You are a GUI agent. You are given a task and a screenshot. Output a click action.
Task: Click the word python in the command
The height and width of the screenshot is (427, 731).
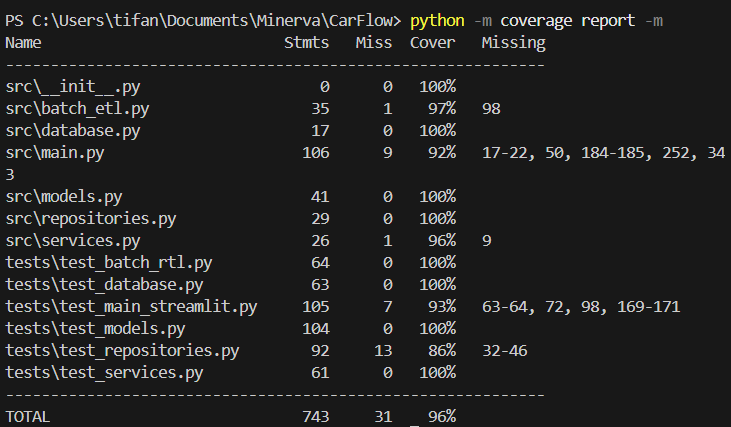pyautogui.click(x=436, y=21)
